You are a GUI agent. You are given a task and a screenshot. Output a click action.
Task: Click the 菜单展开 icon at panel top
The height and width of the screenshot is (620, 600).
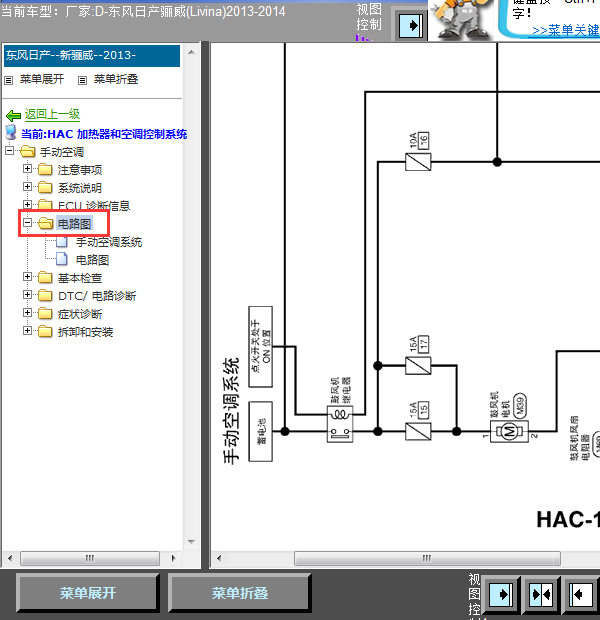pyautogui.click(x=10, y=80)
